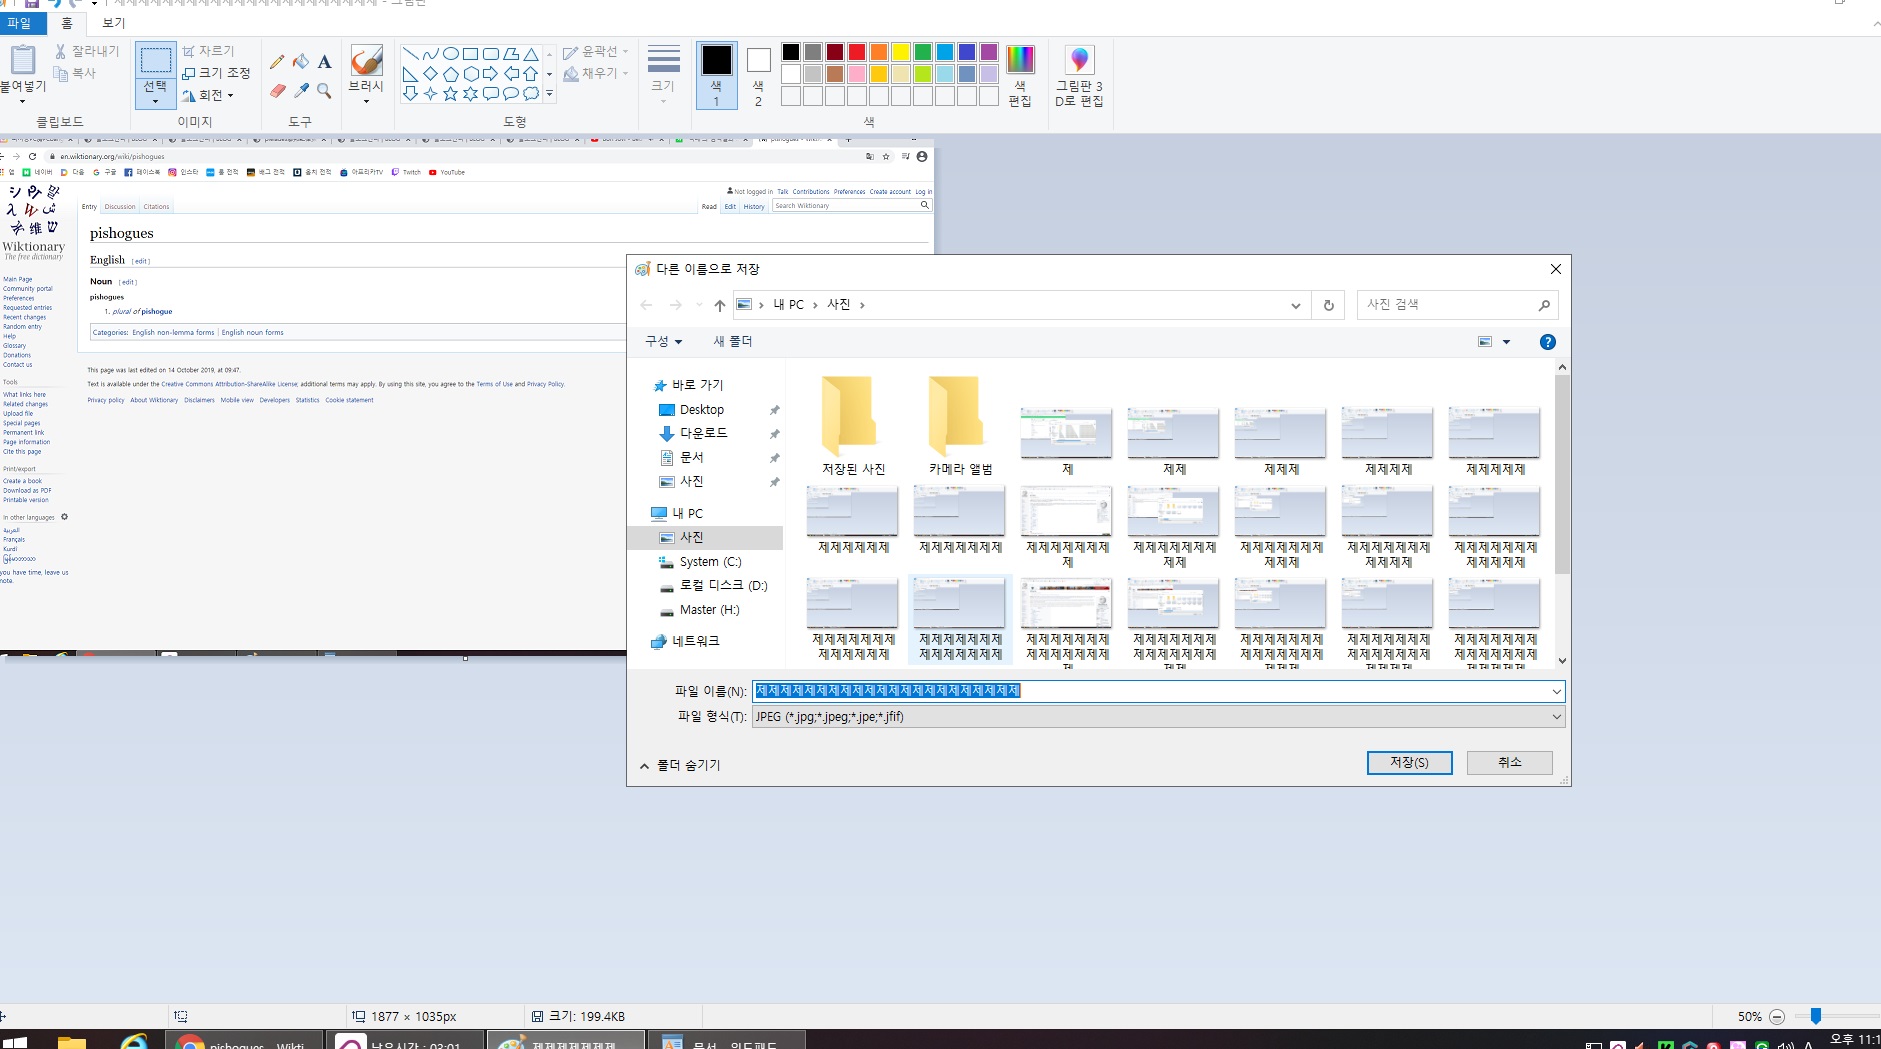This screenshot has width=1881, height=1049.
Task: Click the Crop (자르기) tool
Action: (x=208, y=51)
